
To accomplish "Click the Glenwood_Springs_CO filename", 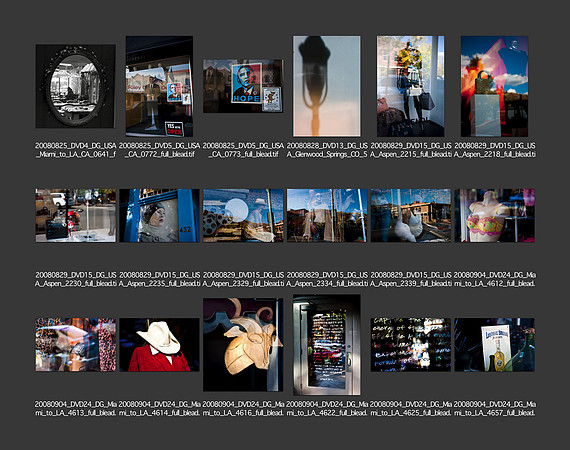I will click(x=327, y=150).
